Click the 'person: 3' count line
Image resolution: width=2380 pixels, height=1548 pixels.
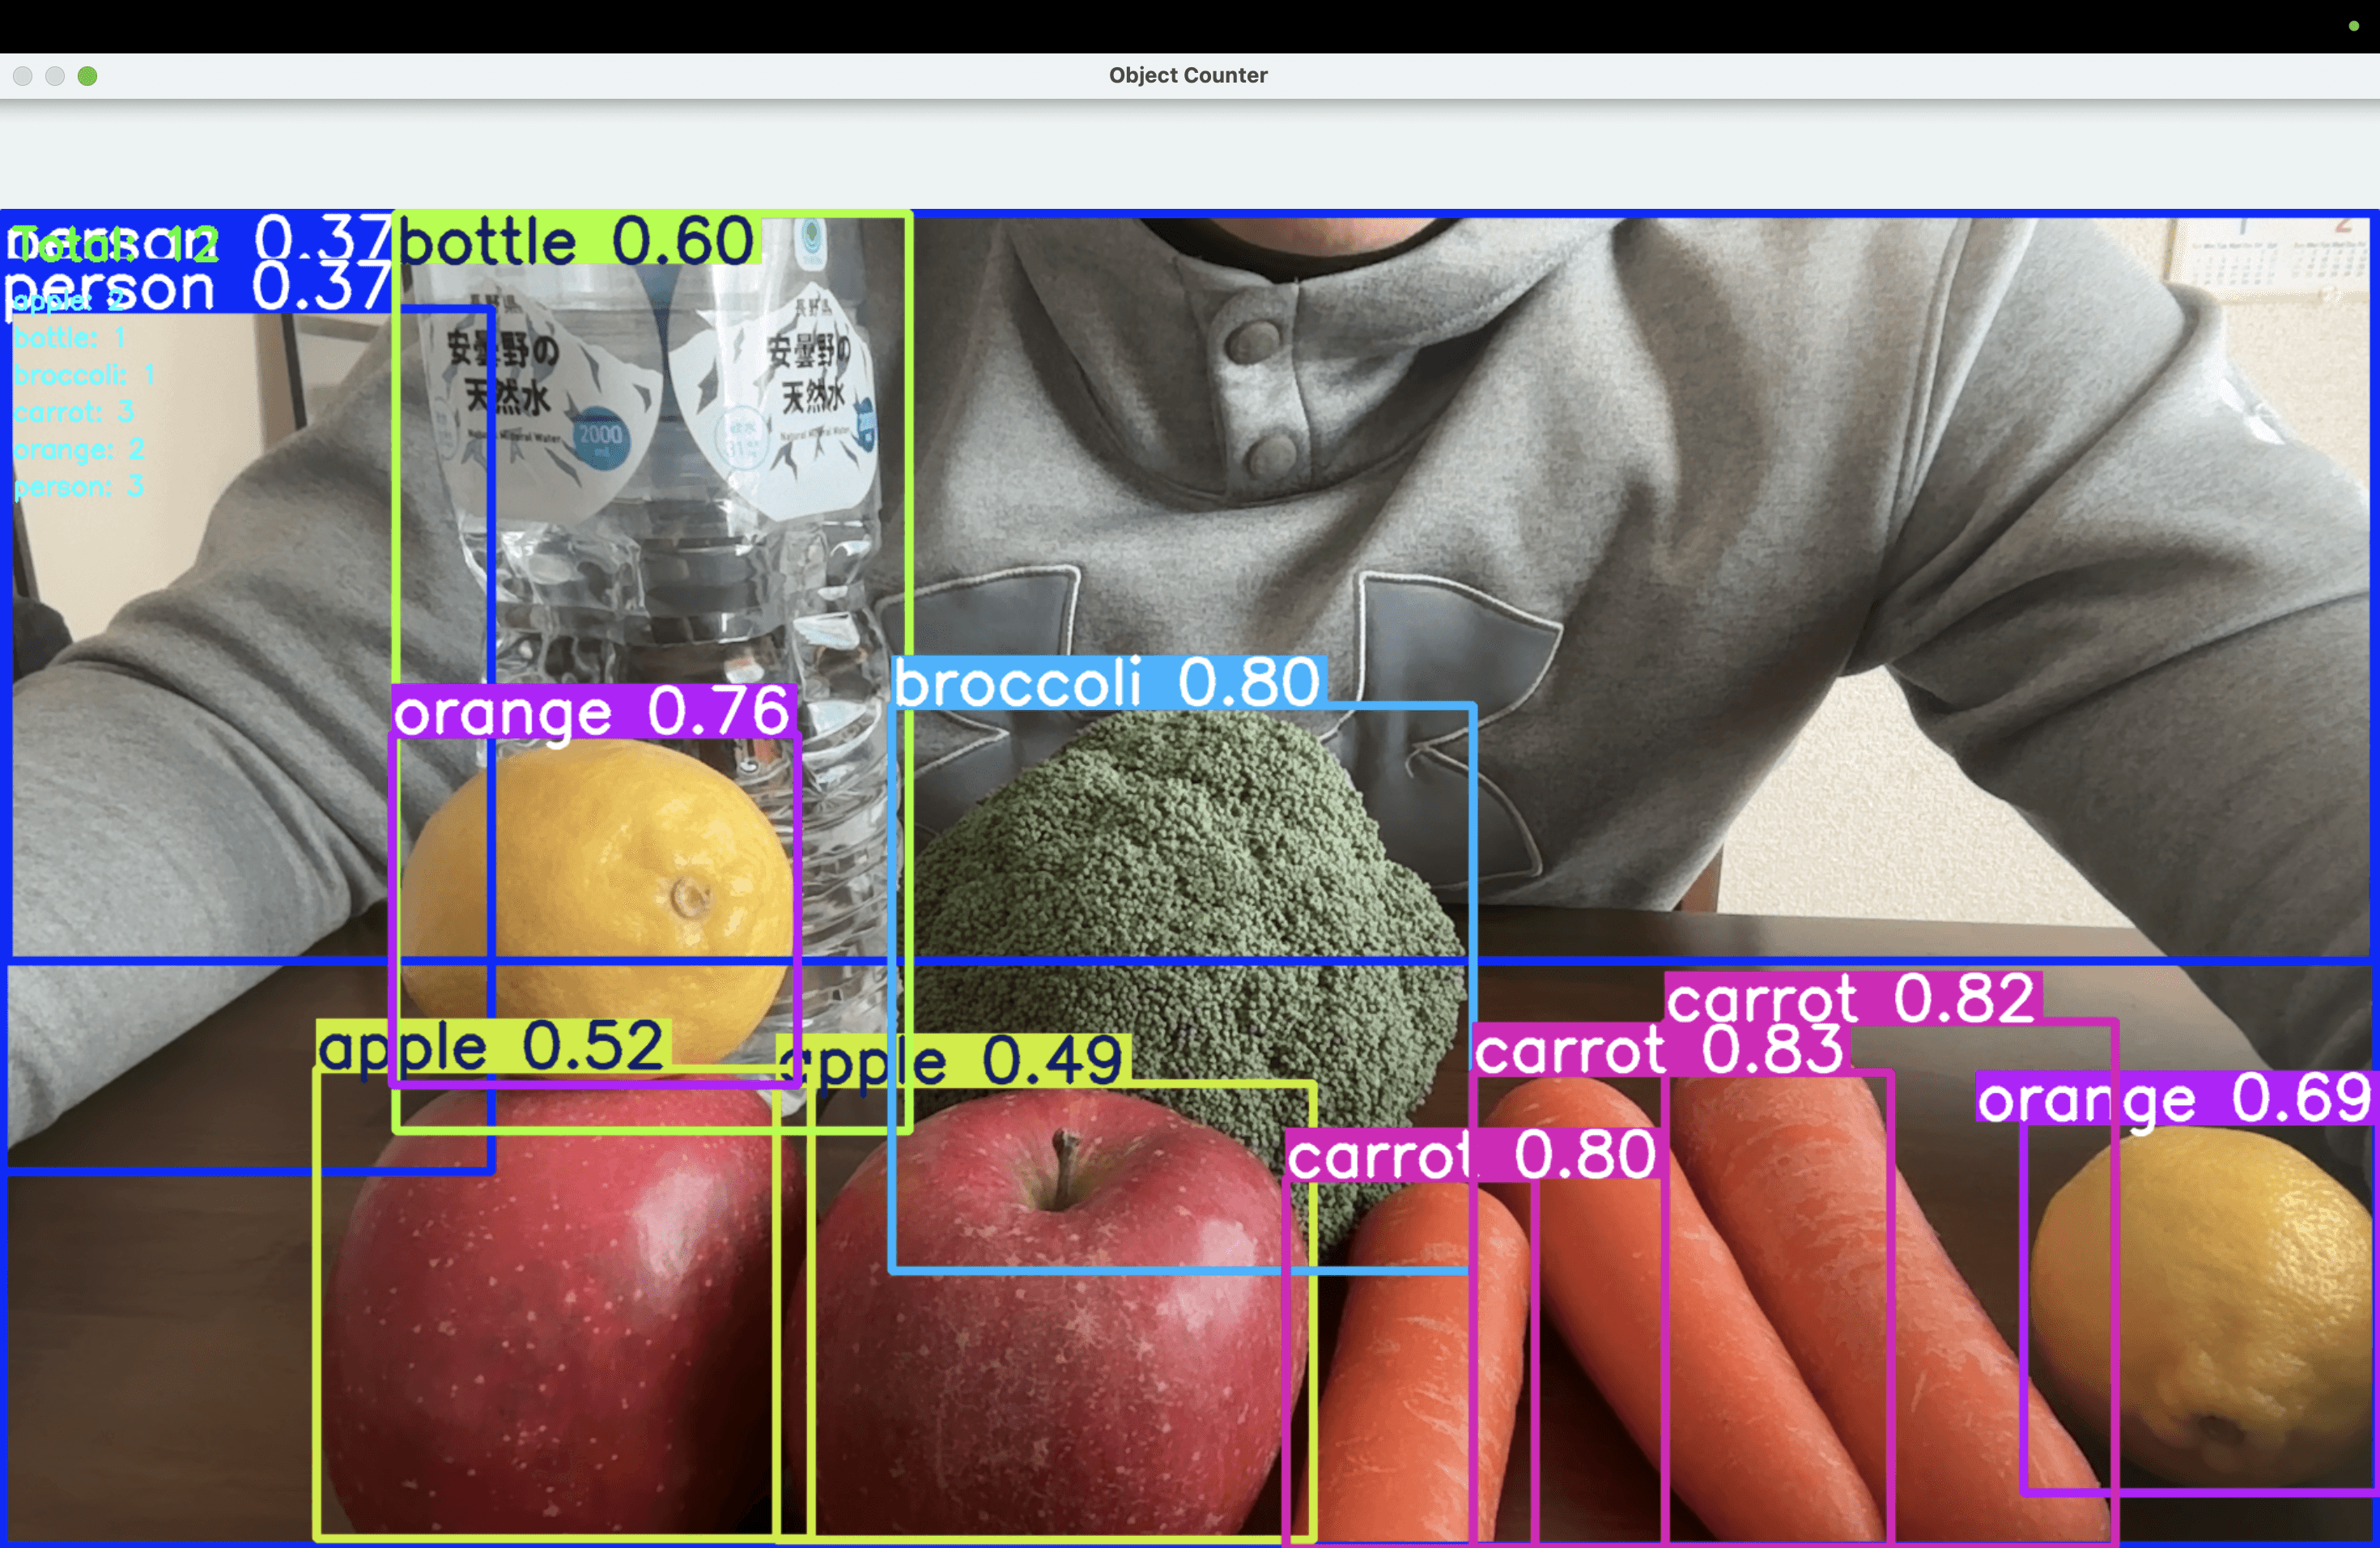[79, 487]
